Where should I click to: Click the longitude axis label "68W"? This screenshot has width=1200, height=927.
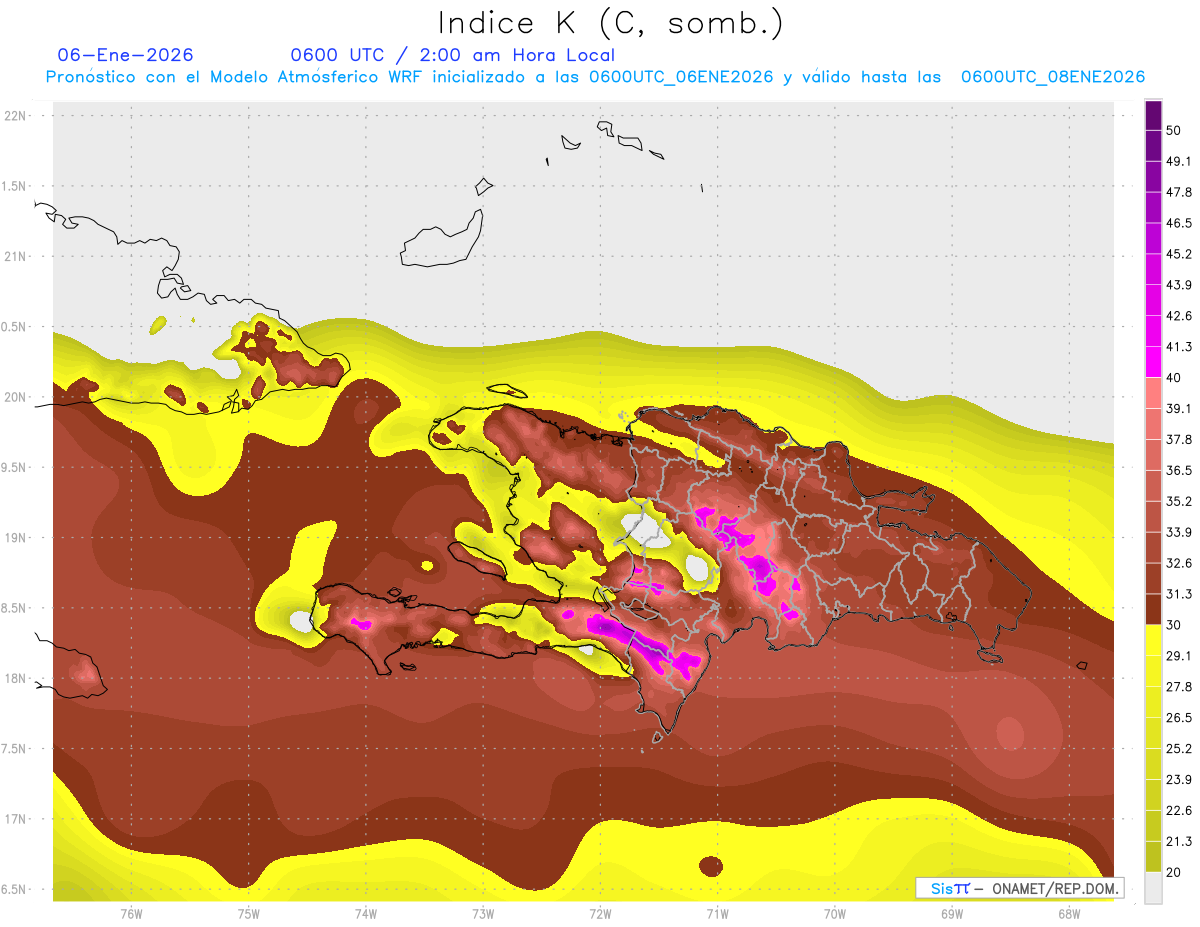click(1069, 914)
